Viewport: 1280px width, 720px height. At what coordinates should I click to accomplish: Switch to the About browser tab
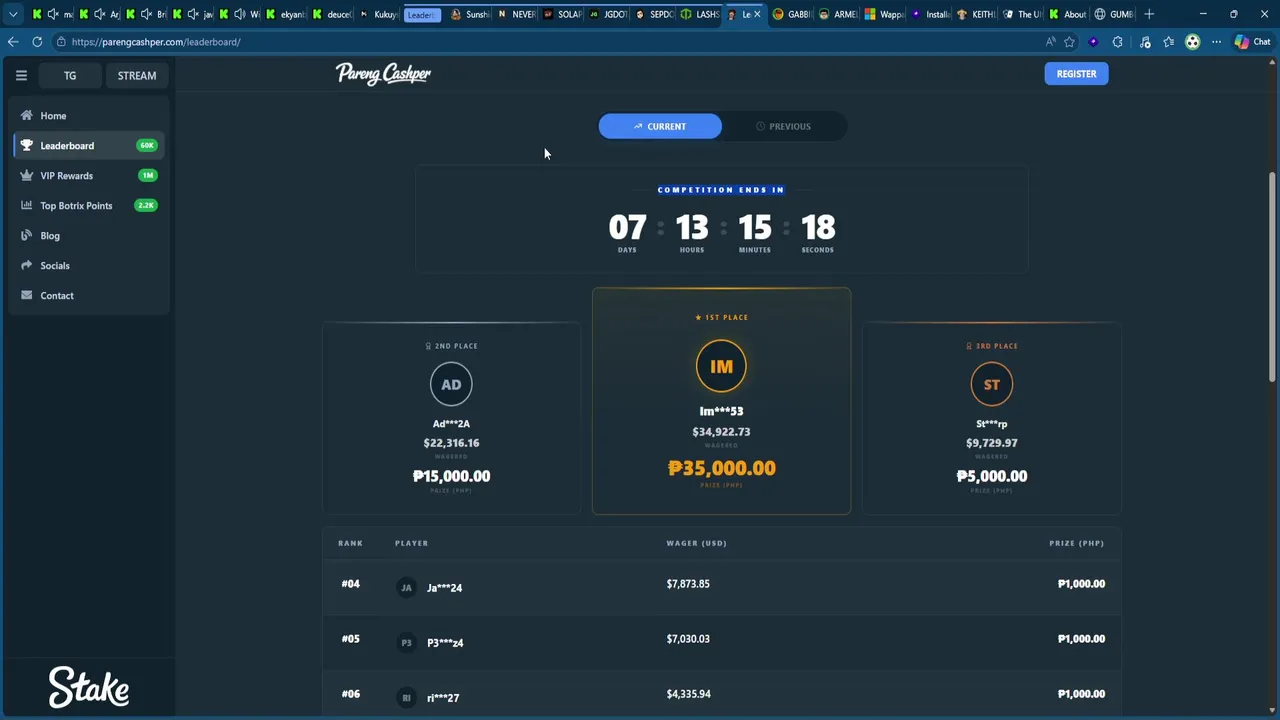click(1067, 14)
